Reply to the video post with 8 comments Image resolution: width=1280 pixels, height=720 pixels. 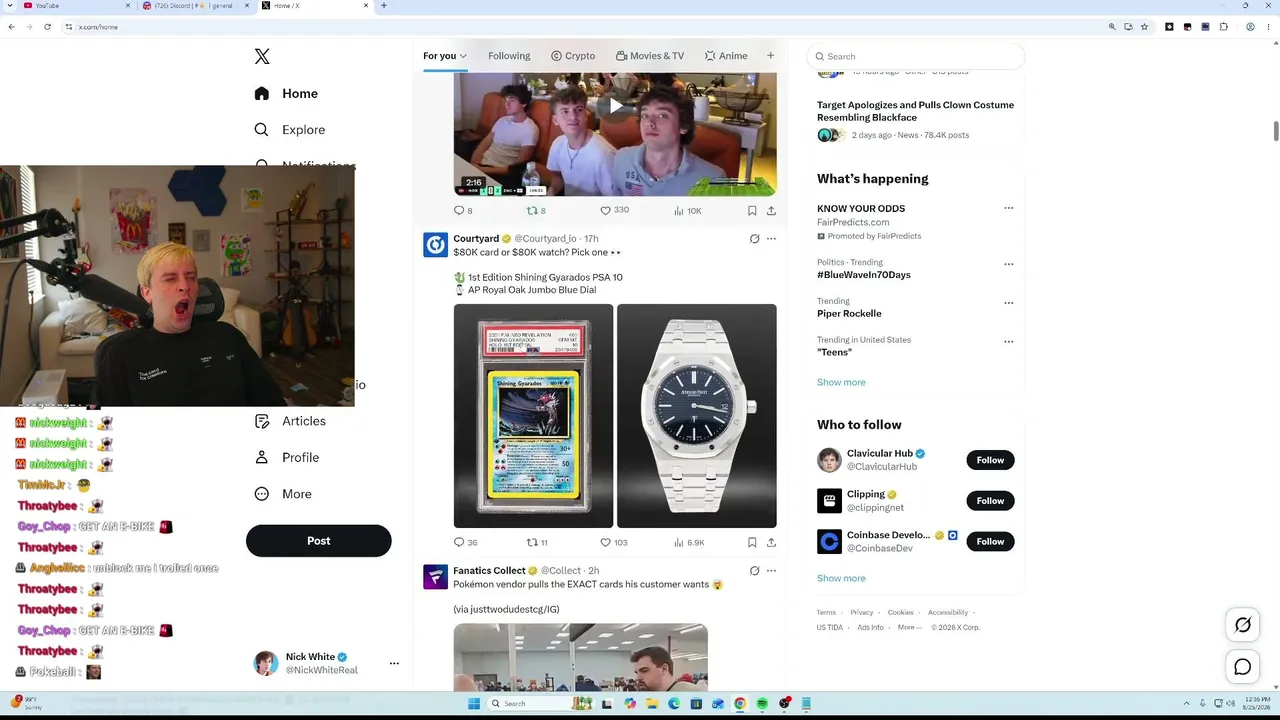pos(463,211)
